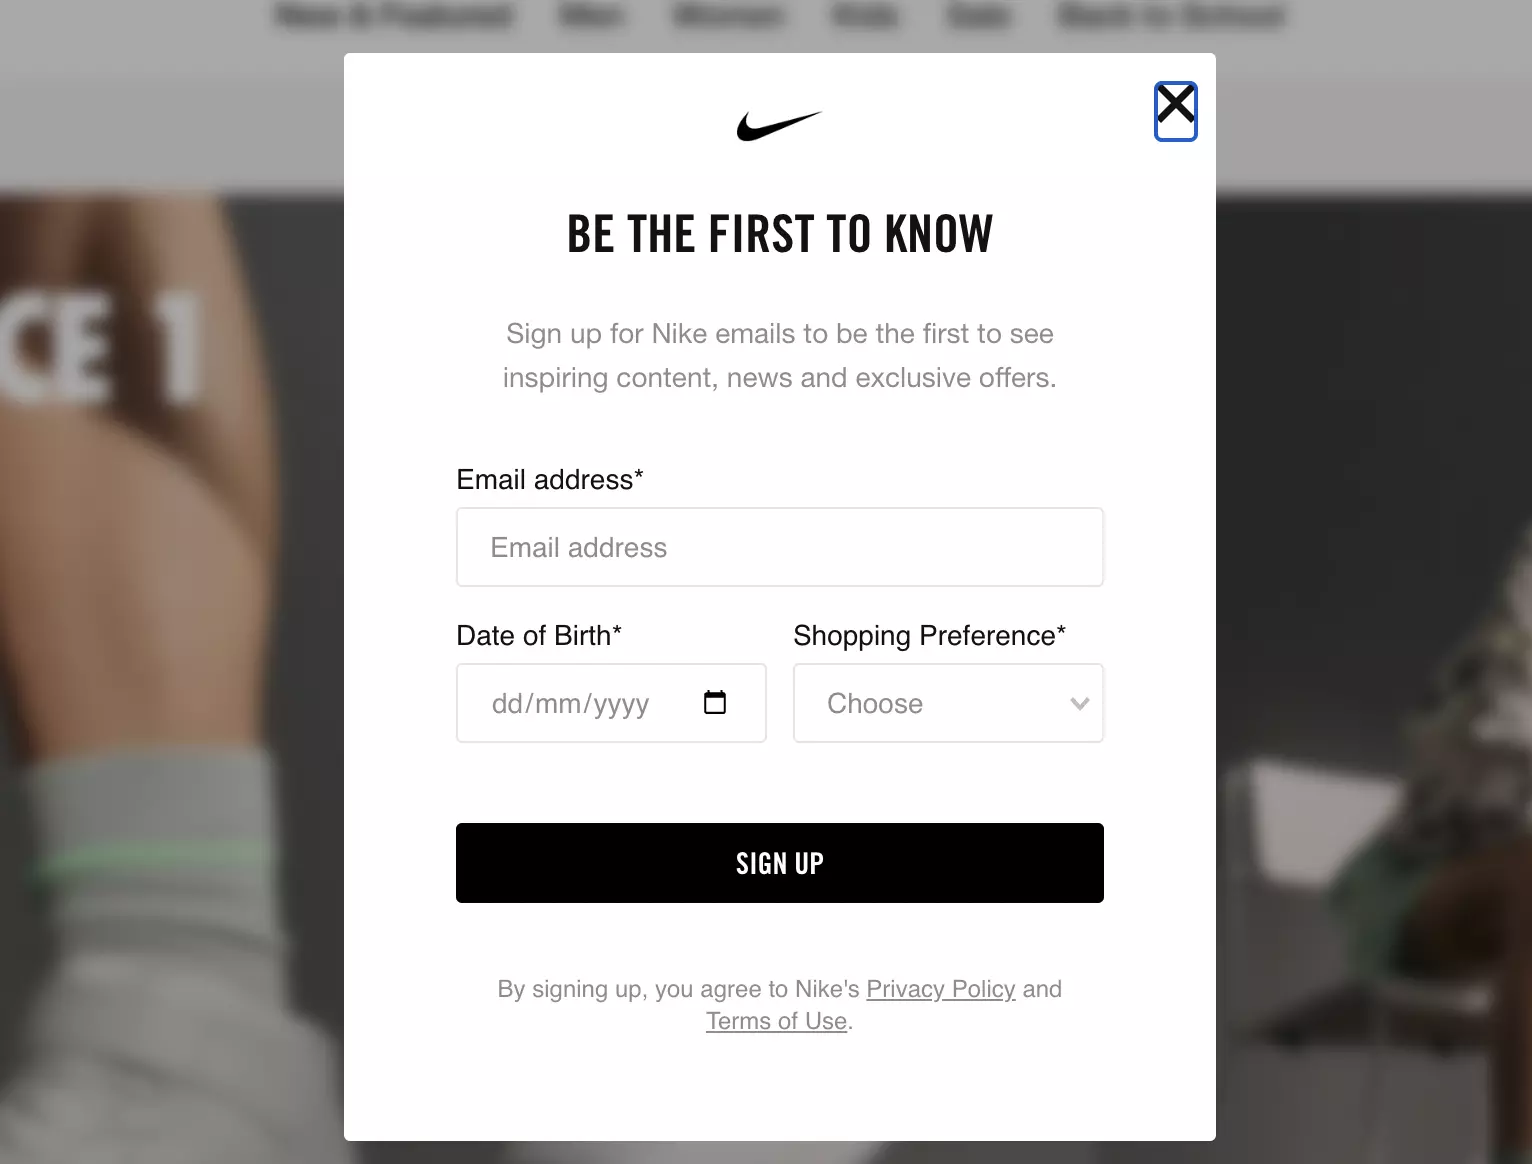This screenshot has width=1532, height=1164.
Task: Close the Nike sign-up popup
Action: [x=1175, y=111]
